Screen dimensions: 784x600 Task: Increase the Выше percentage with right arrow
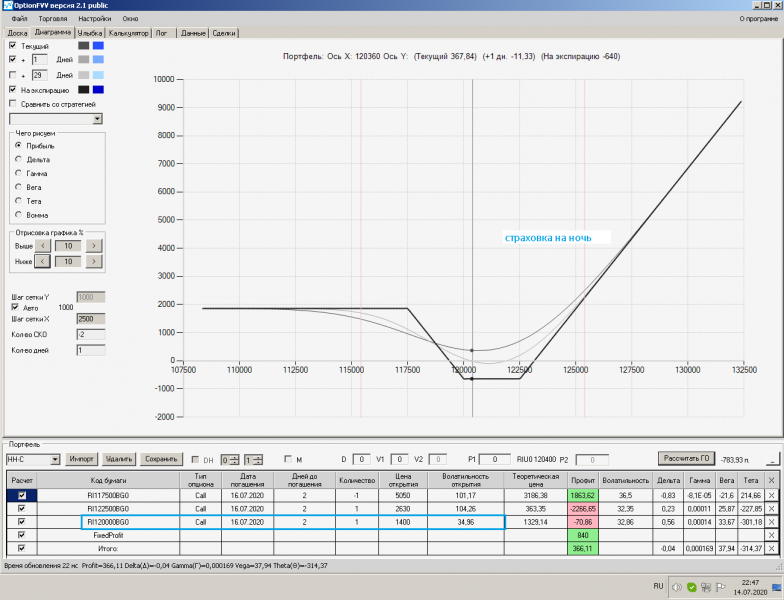pyautogui.click(x=94, y=246)
